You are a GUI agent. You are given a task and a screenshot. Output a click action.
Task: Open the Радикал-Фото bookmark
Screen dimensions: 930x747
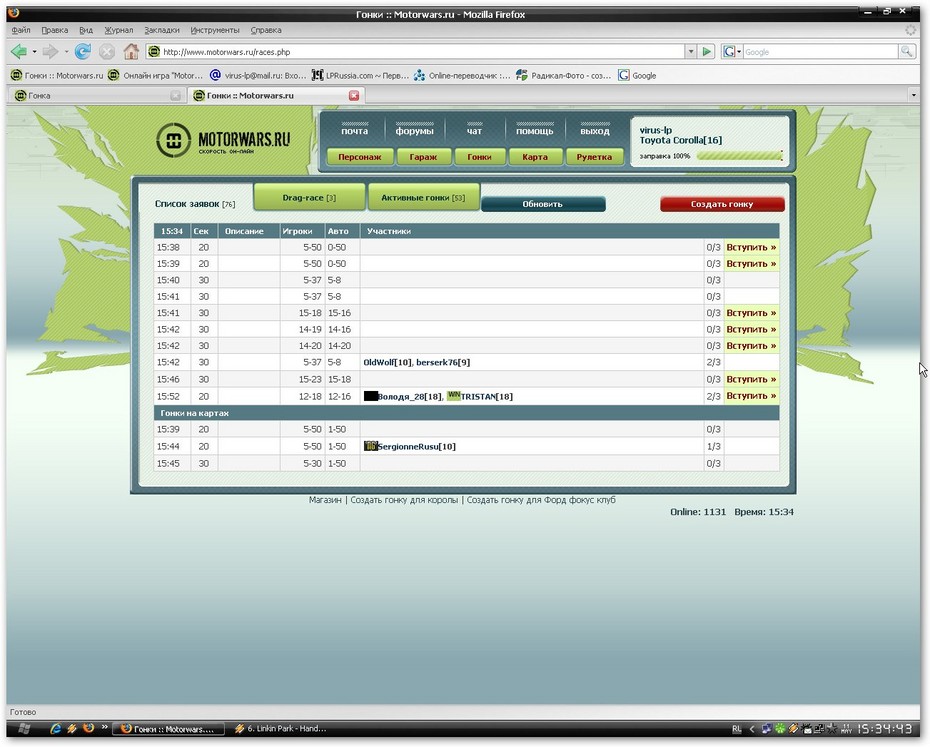click(x=563, y=75)
